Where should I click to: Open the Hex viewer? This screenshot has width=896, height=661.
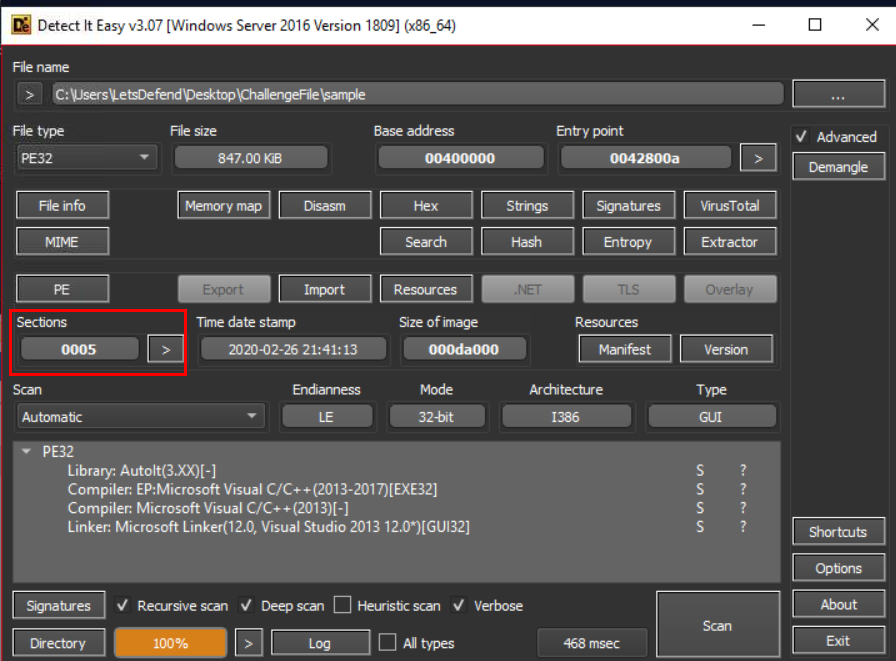pos(426,206)
